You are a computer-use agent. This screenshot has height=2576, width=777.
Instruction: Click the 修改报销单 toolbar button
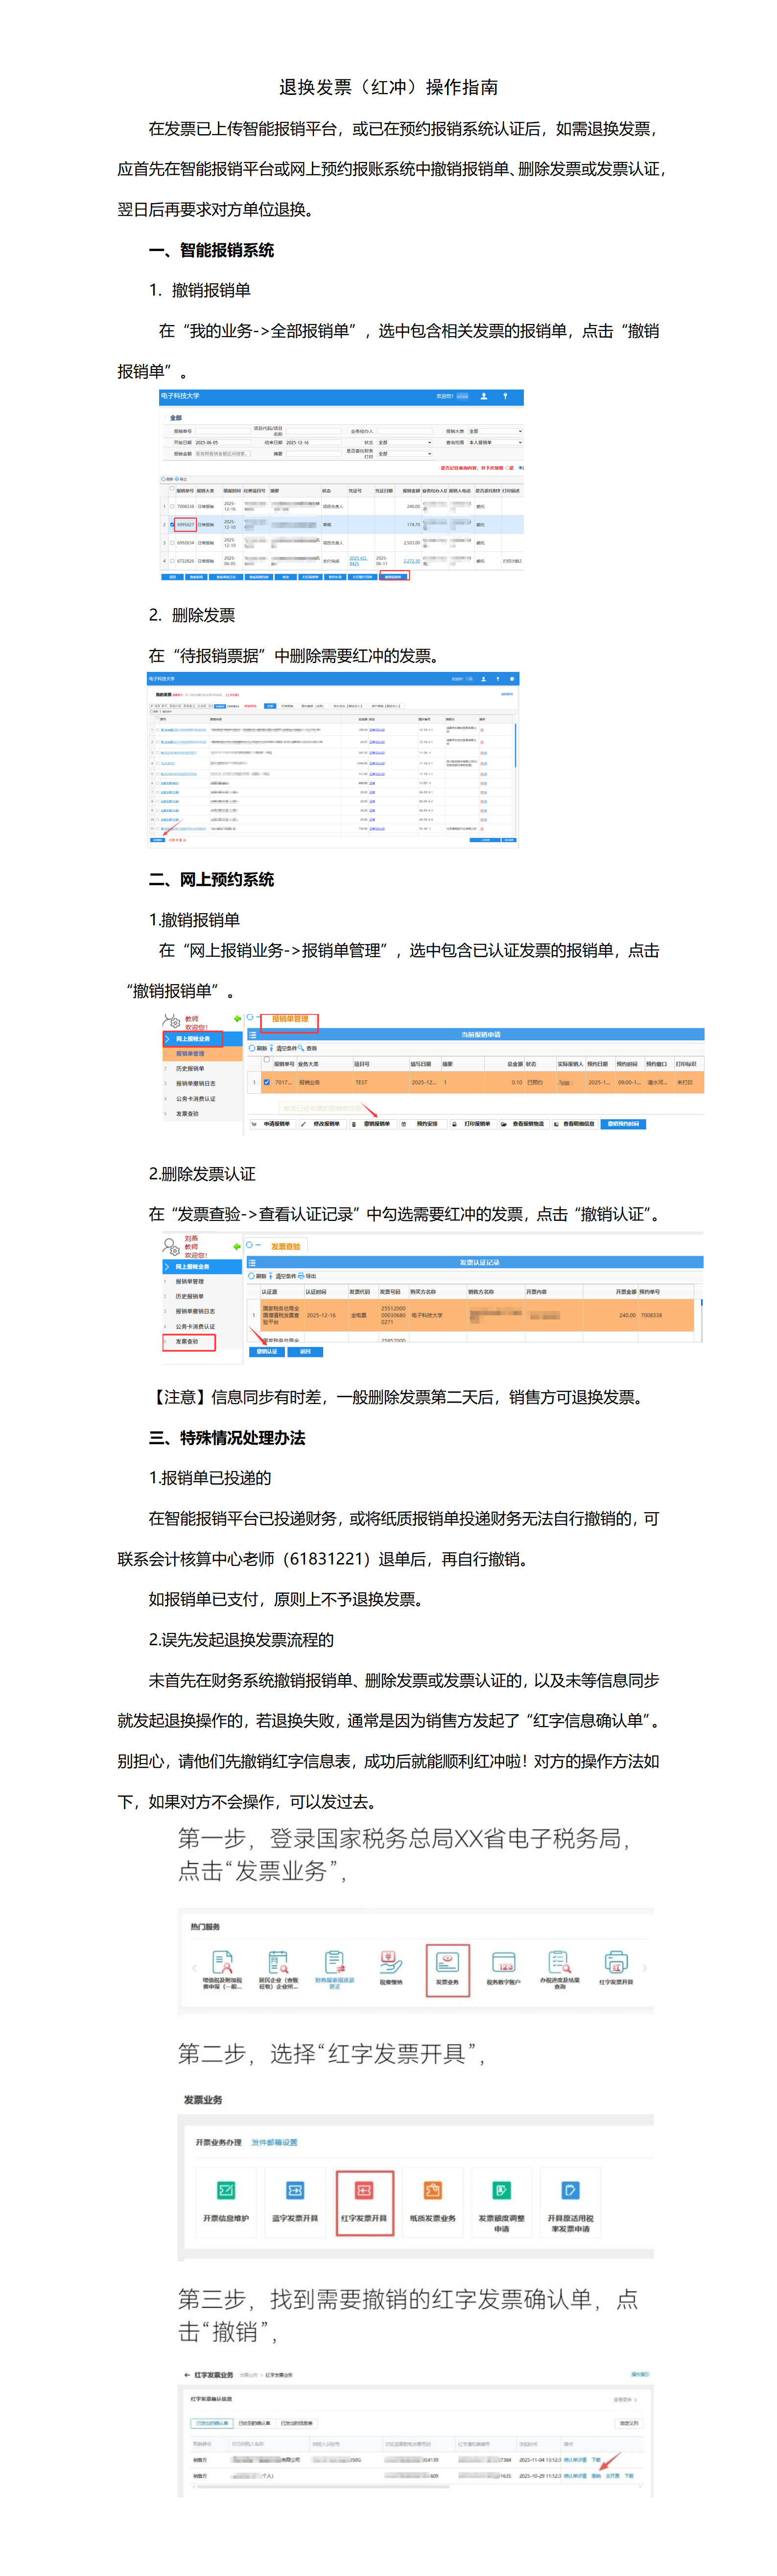click(322, 1124)
